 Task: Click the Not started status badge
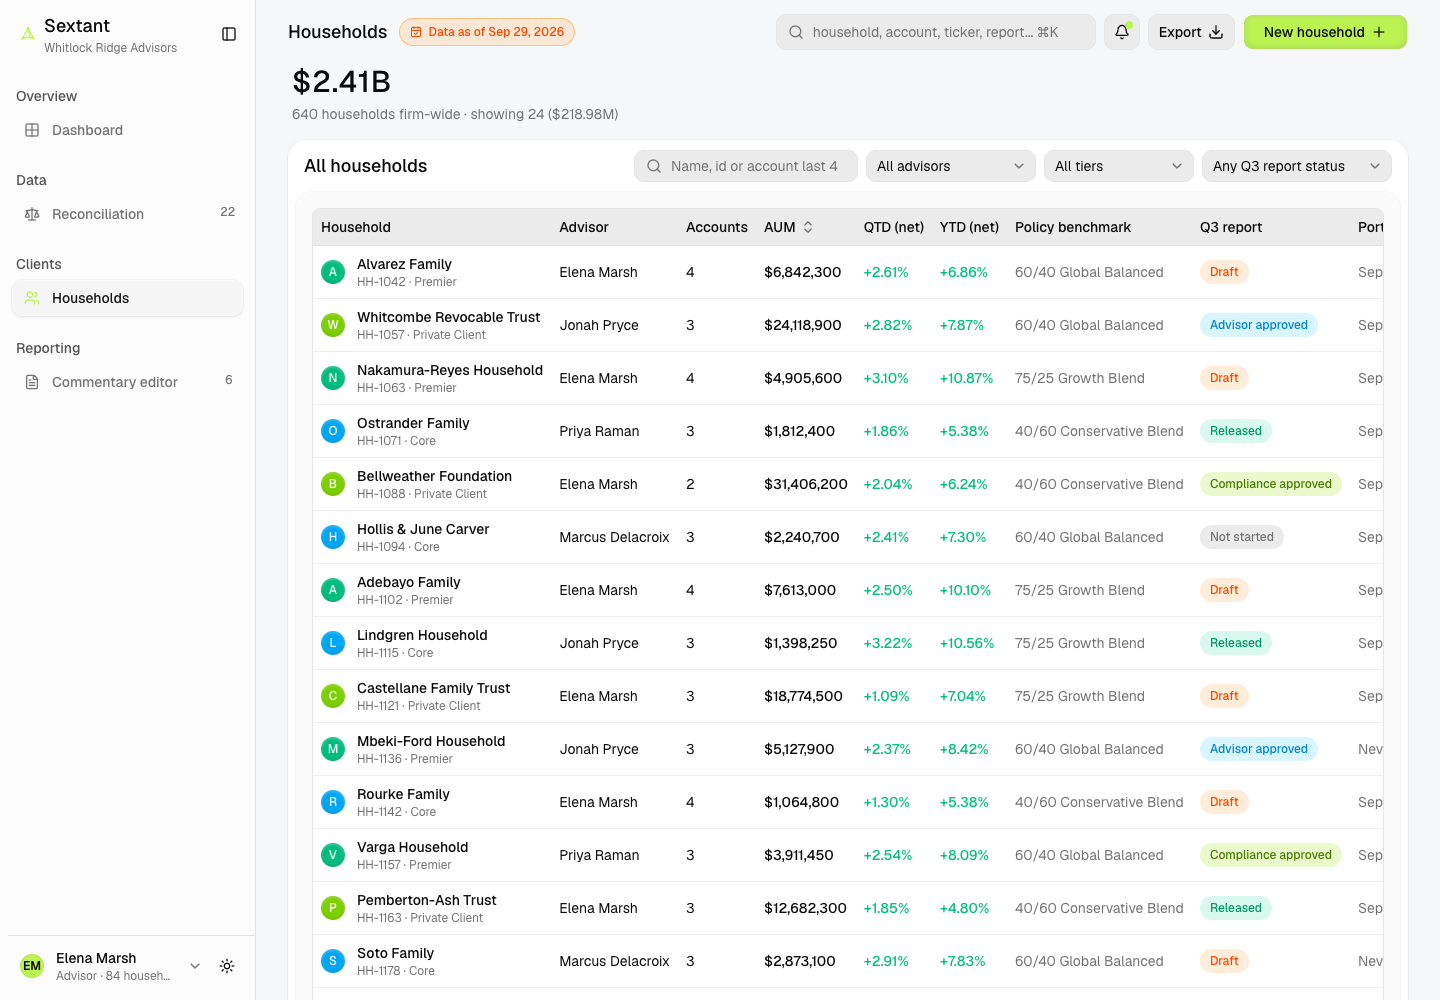click(1242, 537)
